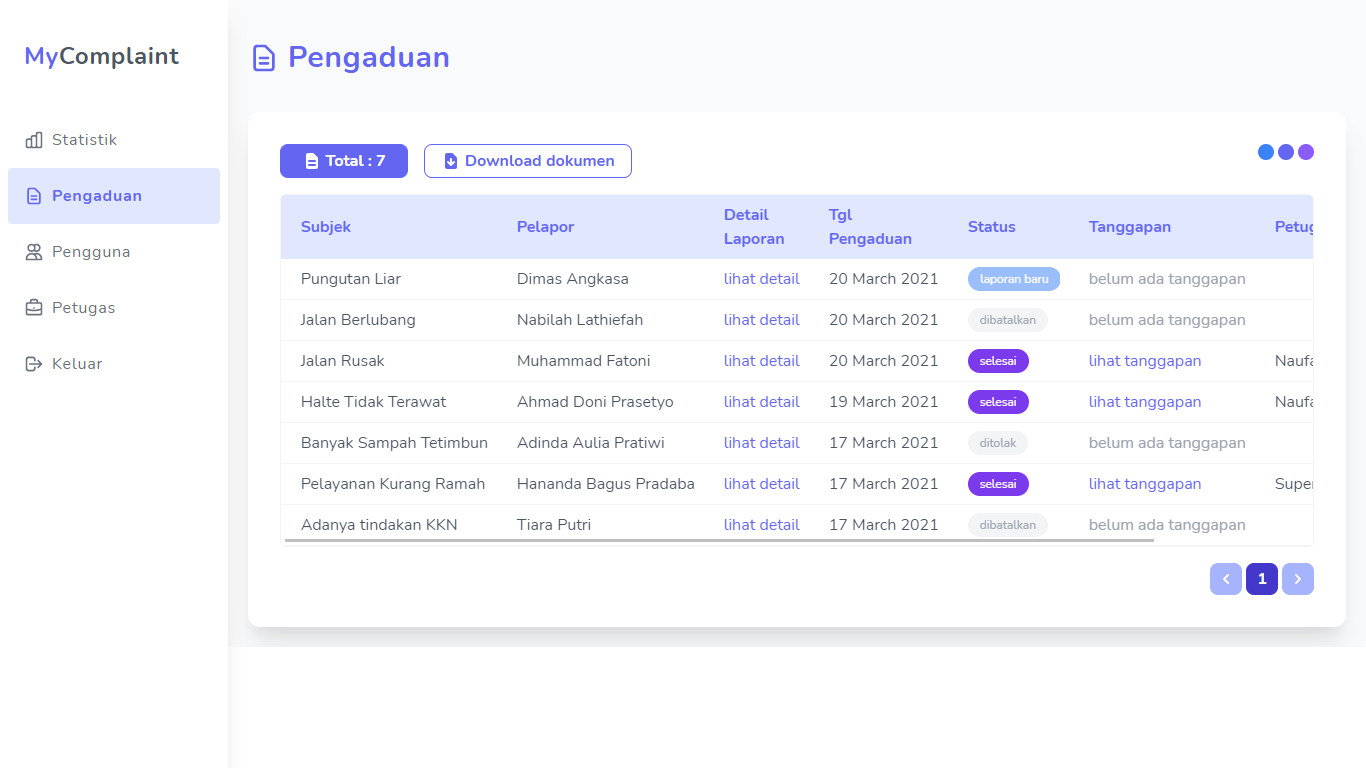Expand the Status column header
Viewport: 1366px width, 768px height.
(x=992, y=227)
